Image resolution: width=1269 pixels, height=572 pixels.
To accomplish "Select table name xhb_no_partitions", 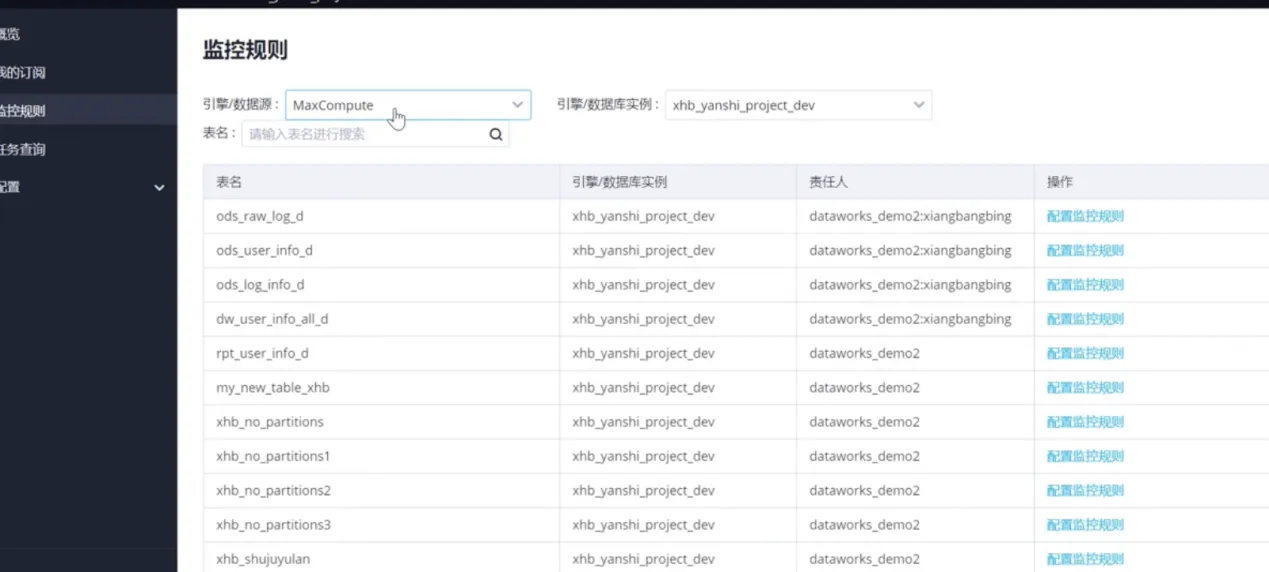I will point(270,422).
